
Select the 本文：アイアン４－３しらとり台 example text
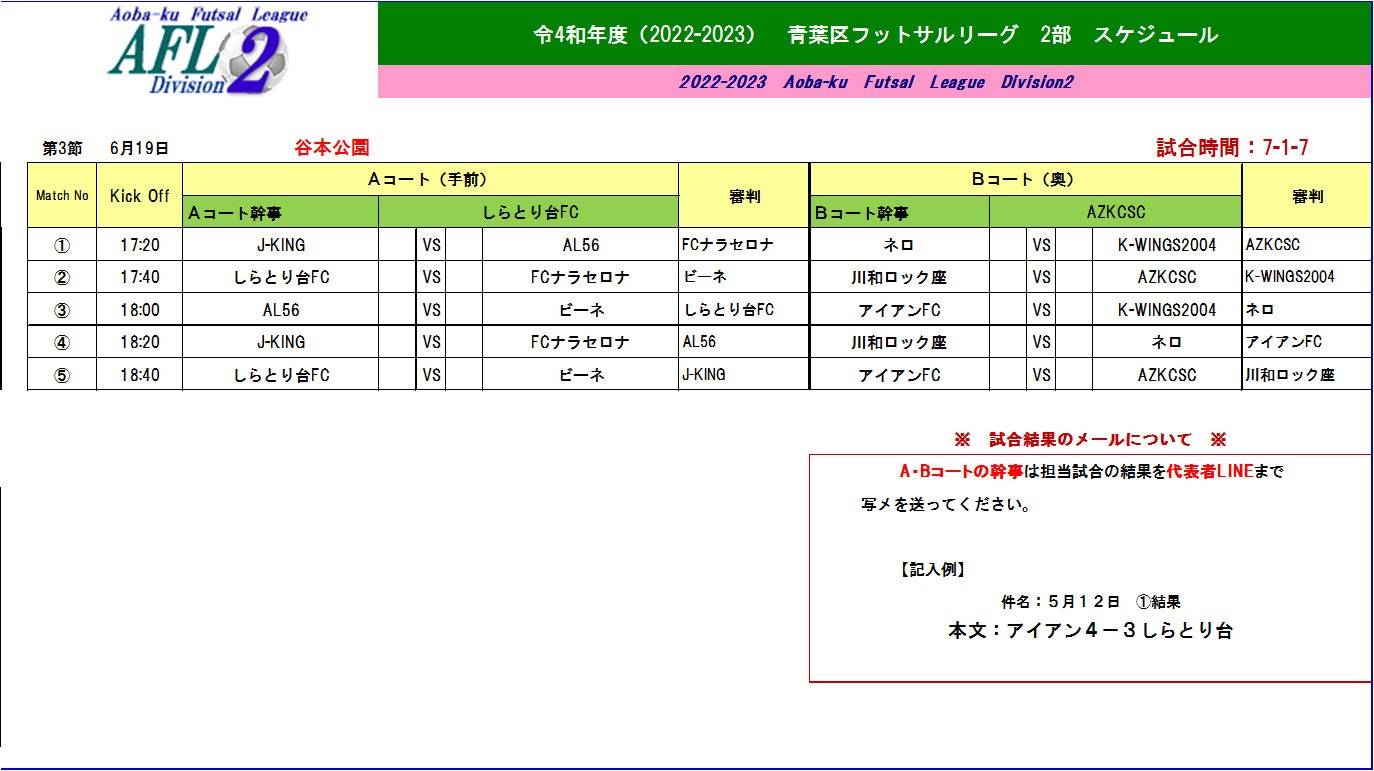point(1090,631)
